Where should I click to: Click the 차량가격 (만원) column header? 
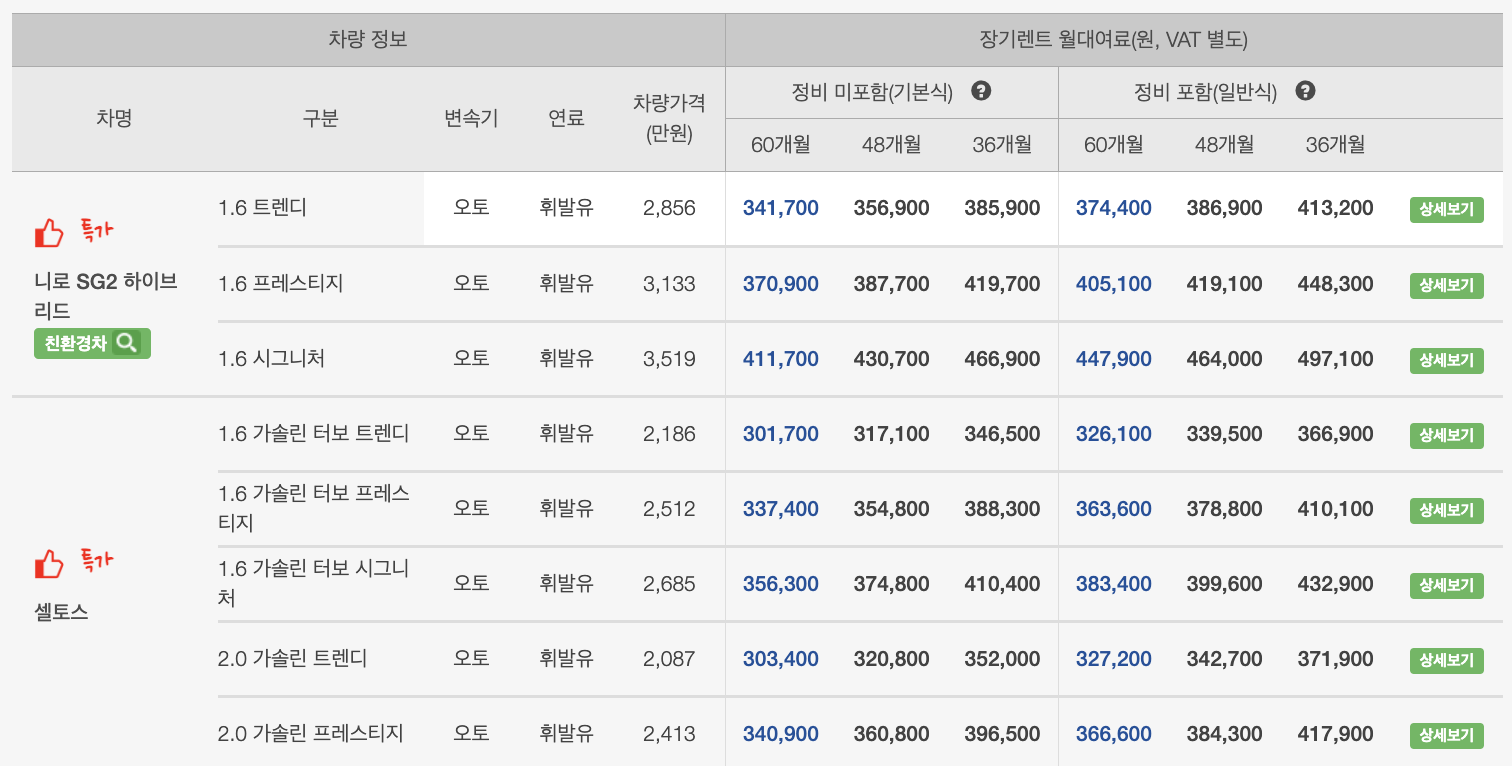click(x=669, y=118)
